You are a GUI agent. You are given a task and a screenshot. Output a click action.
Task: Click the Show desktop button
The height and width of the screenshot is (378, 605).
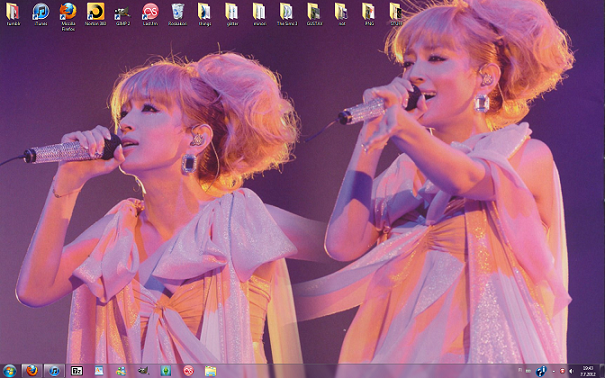tap(602, 371)
